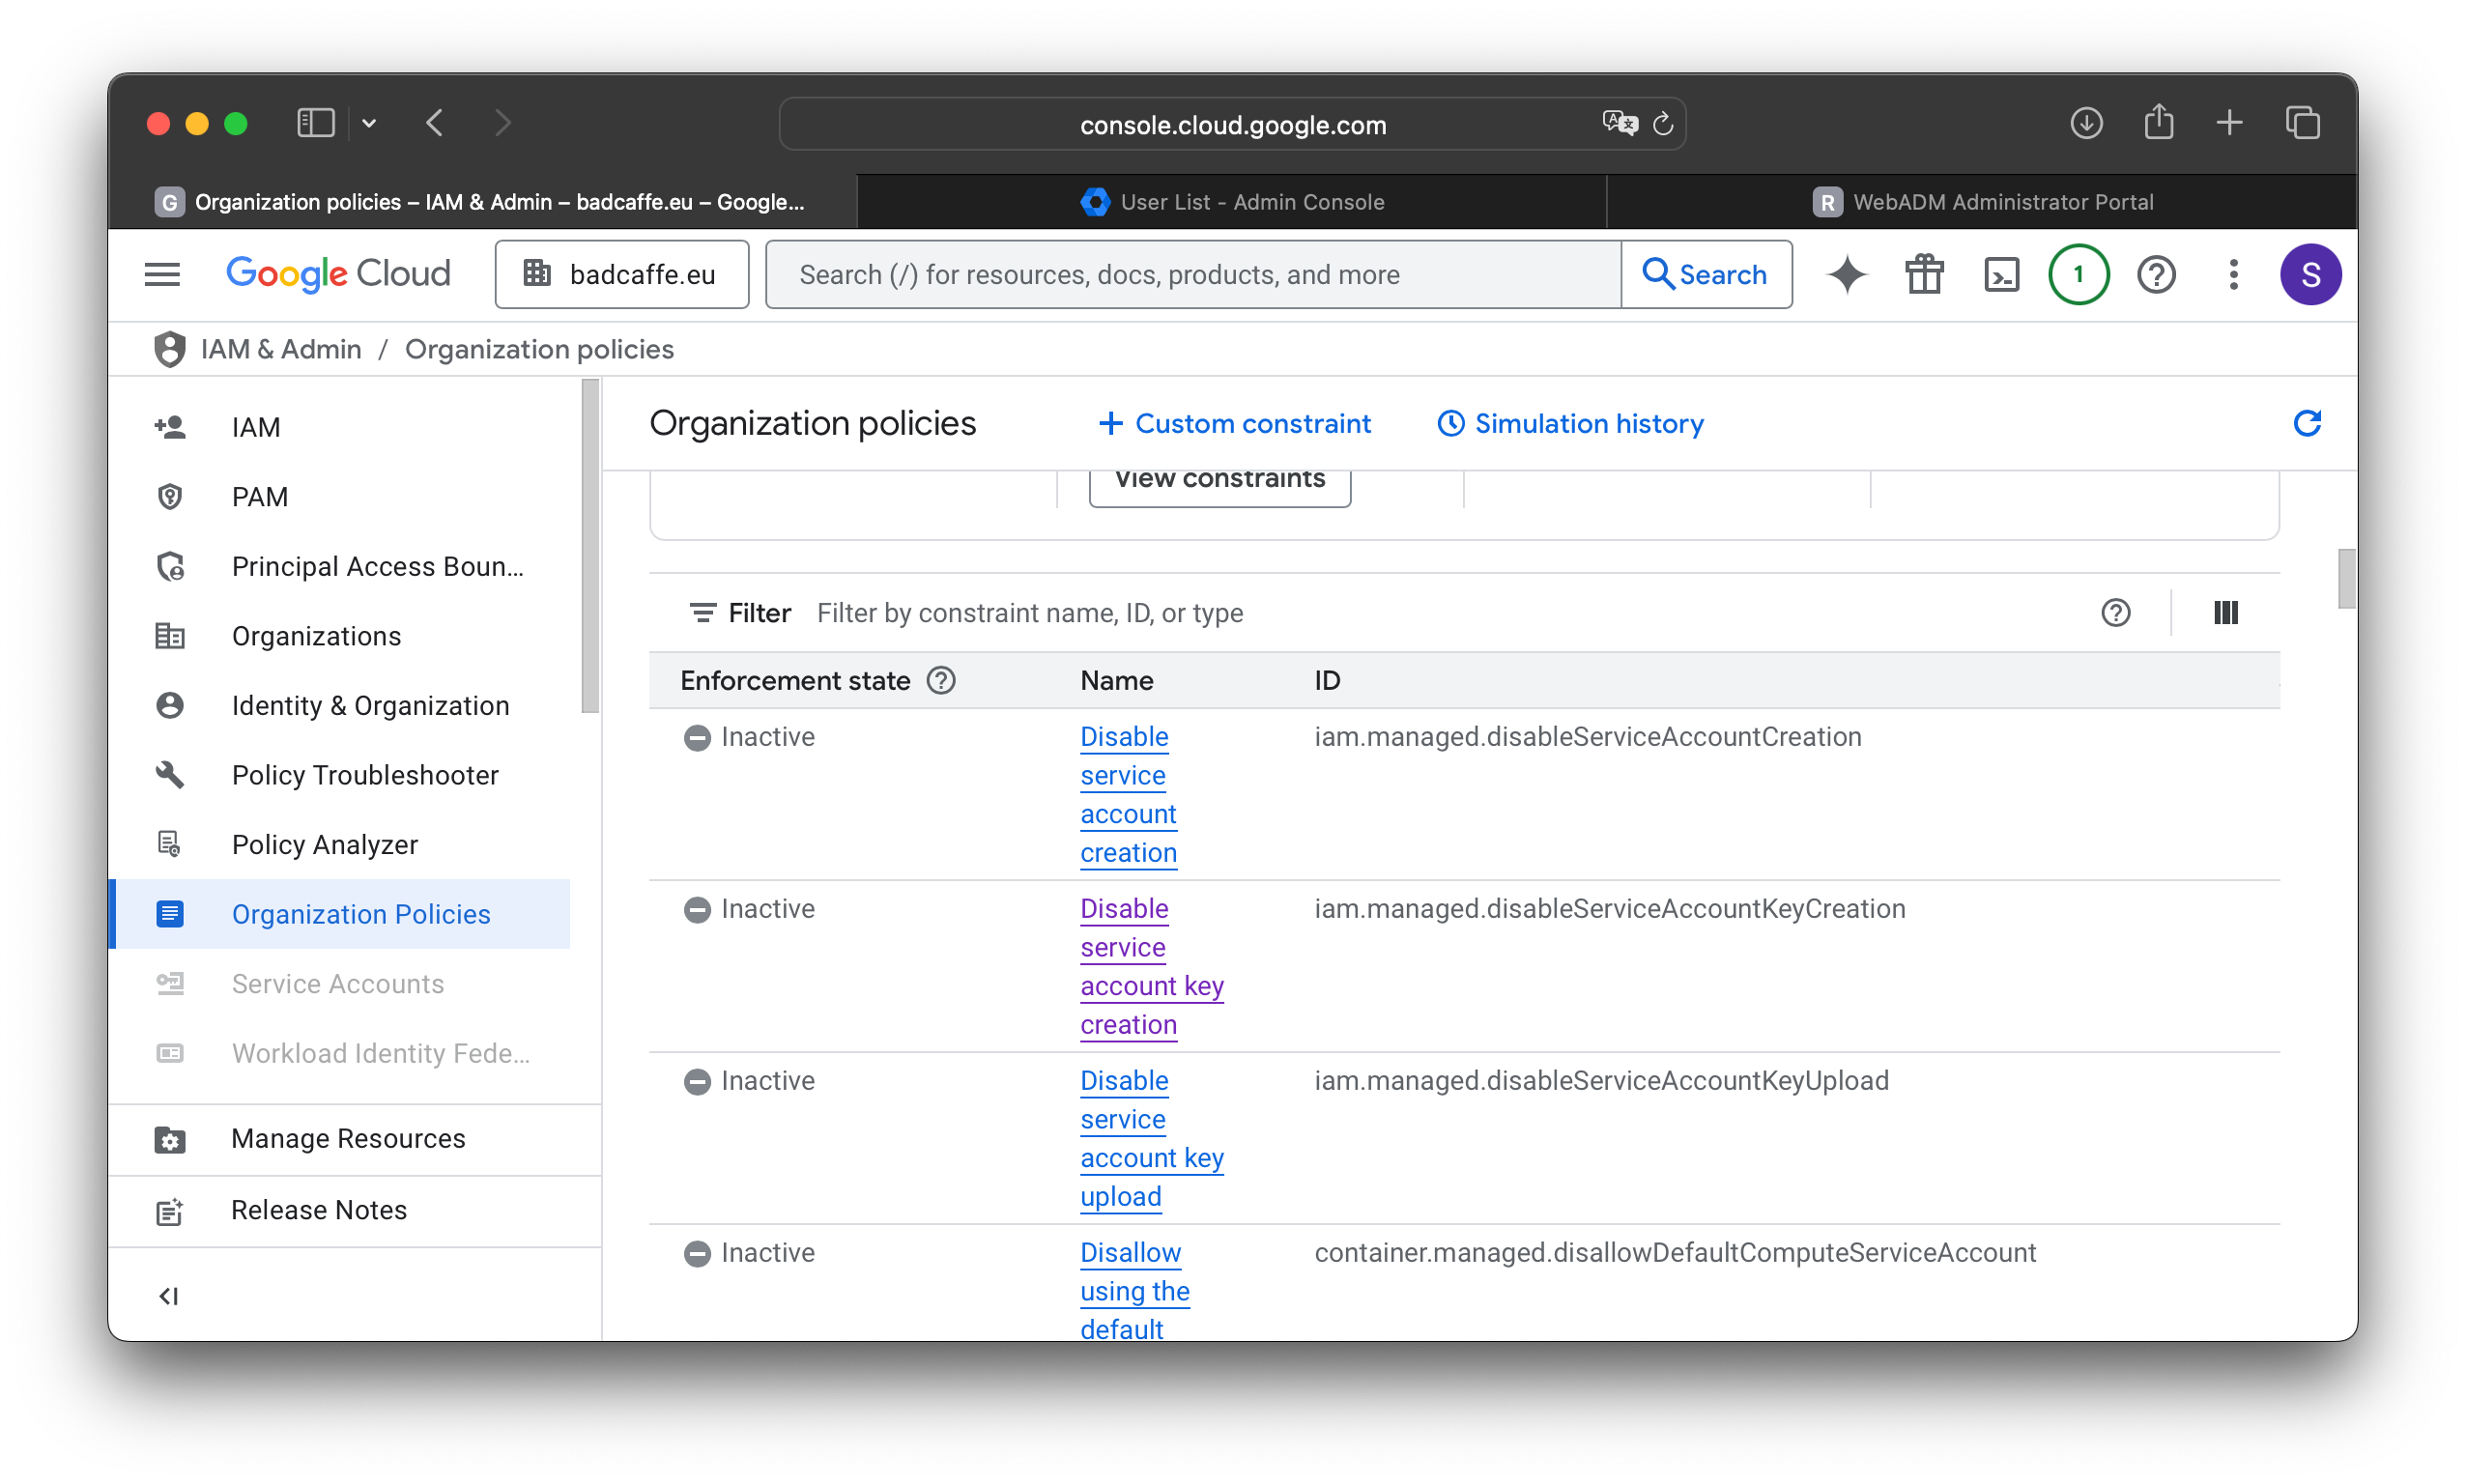This screenshot has width=2466, height=1484.
Task: Focus the resource search input field
Action: pyautogui.click(x=1193, y=274)
